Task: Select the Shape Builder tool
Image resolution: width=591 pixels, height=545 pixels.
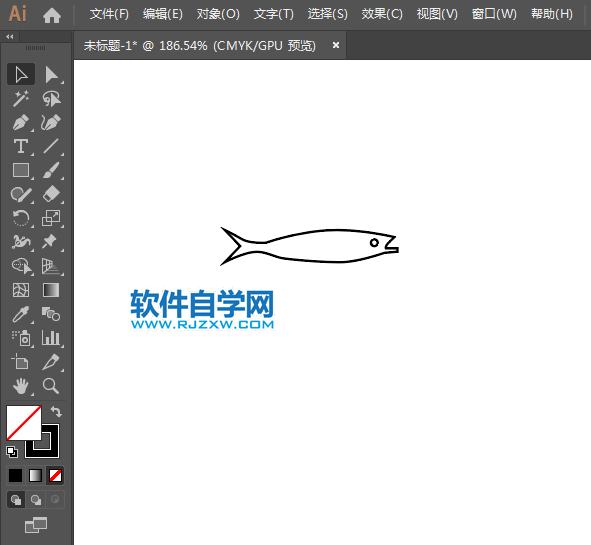Action: 21,266
